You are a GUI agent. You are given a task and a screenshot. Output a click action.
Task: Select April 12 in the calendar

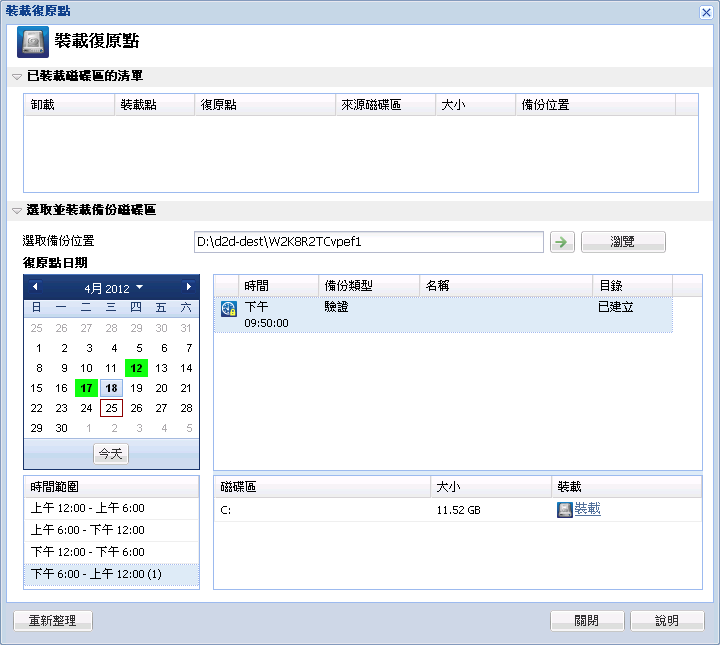click(x=136, y=368)
